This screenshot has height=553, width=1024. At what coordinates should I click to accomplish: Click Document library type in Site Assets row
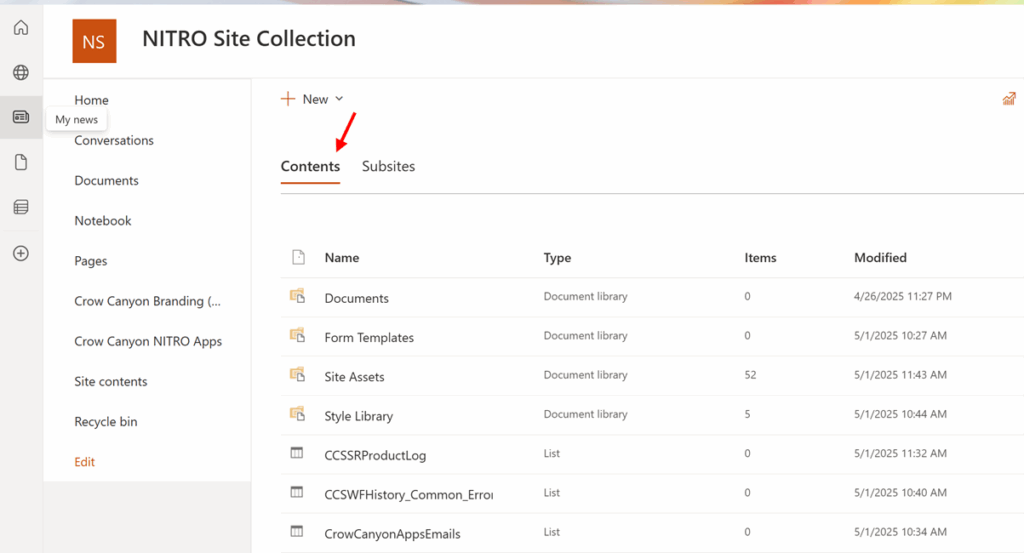pos(585,375)
